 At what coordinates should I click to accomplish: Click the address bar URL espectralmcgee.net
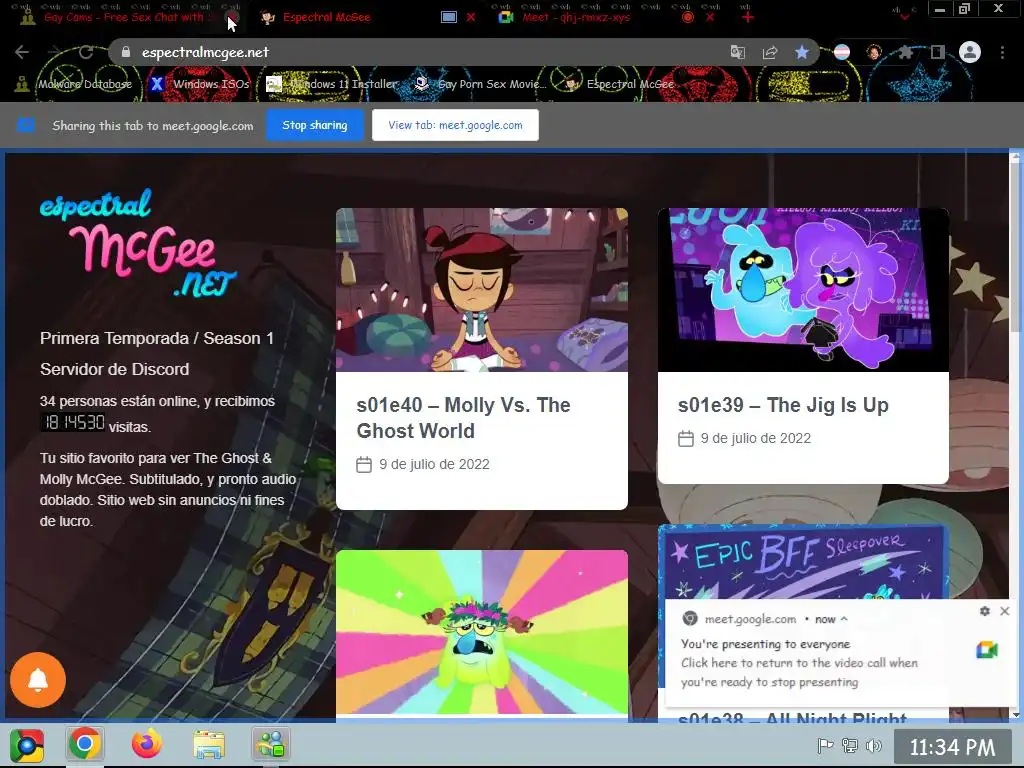pyautogui.click(x=205, y=52)
